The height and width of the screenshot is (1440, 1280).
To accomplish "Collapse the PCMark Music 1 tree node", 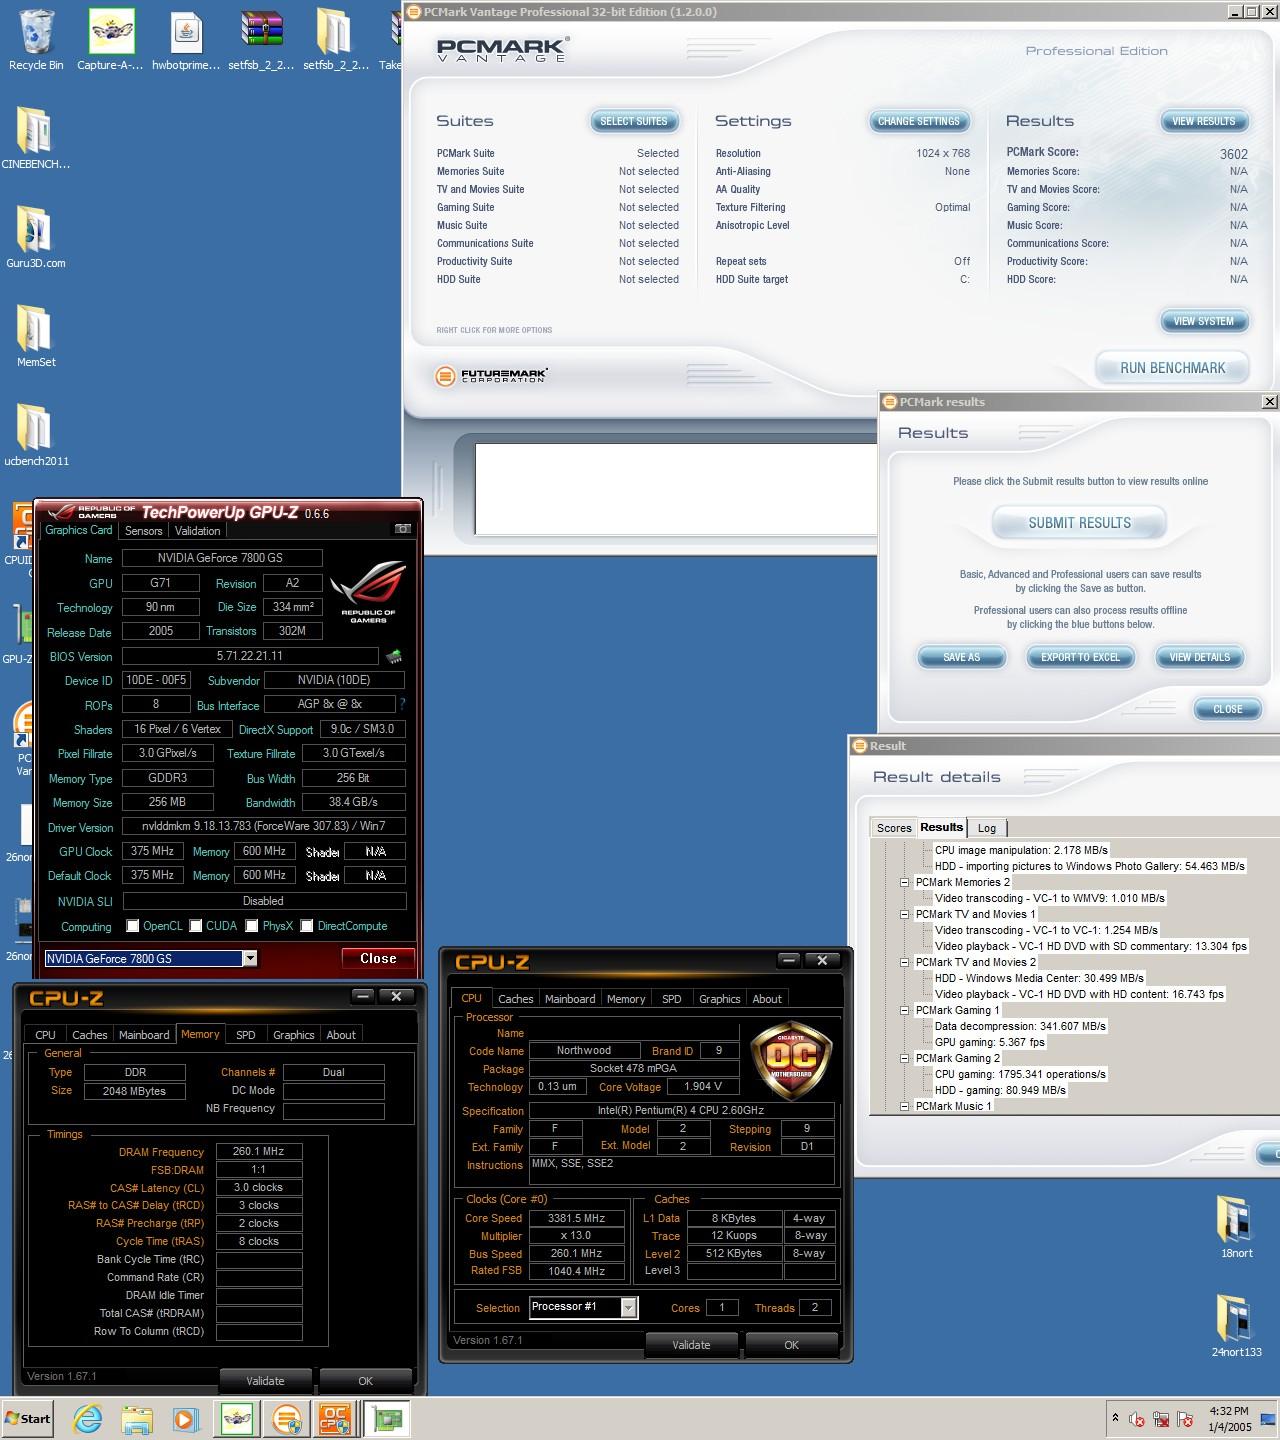I will [904, 1106].
